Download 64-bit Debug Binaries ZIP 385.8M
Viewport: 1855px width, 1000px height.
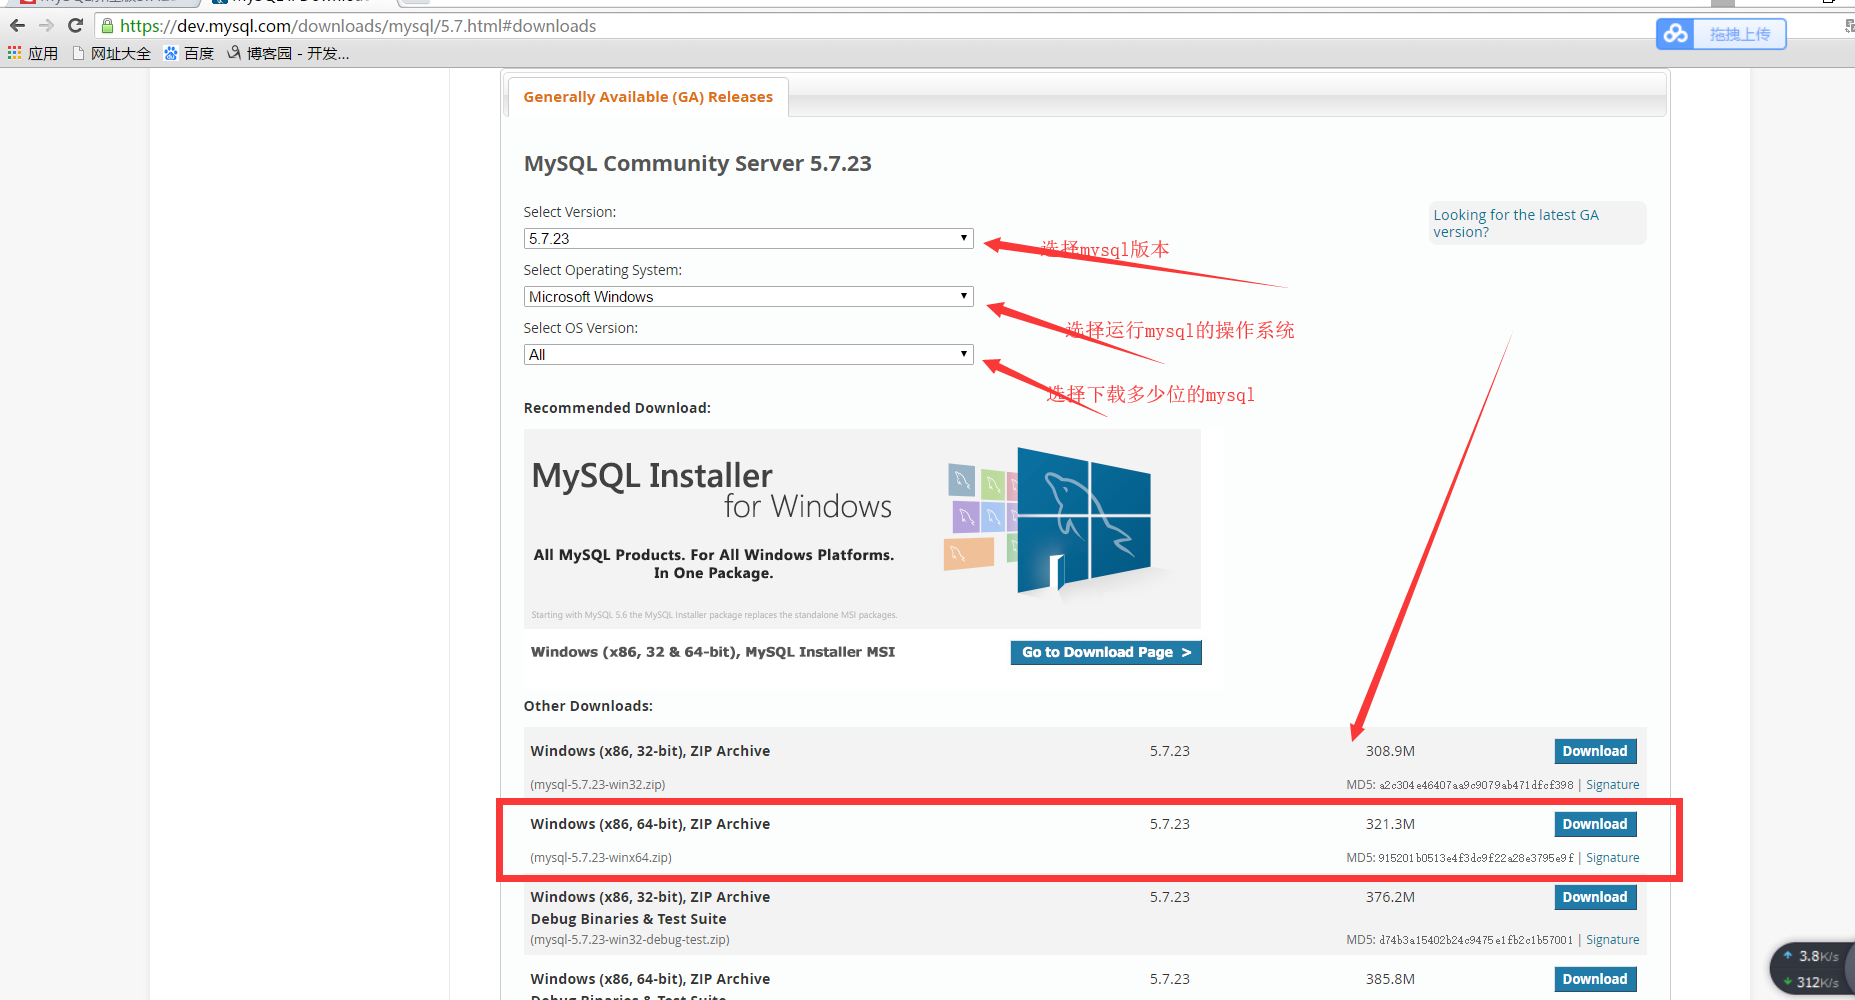[1595, 979]
